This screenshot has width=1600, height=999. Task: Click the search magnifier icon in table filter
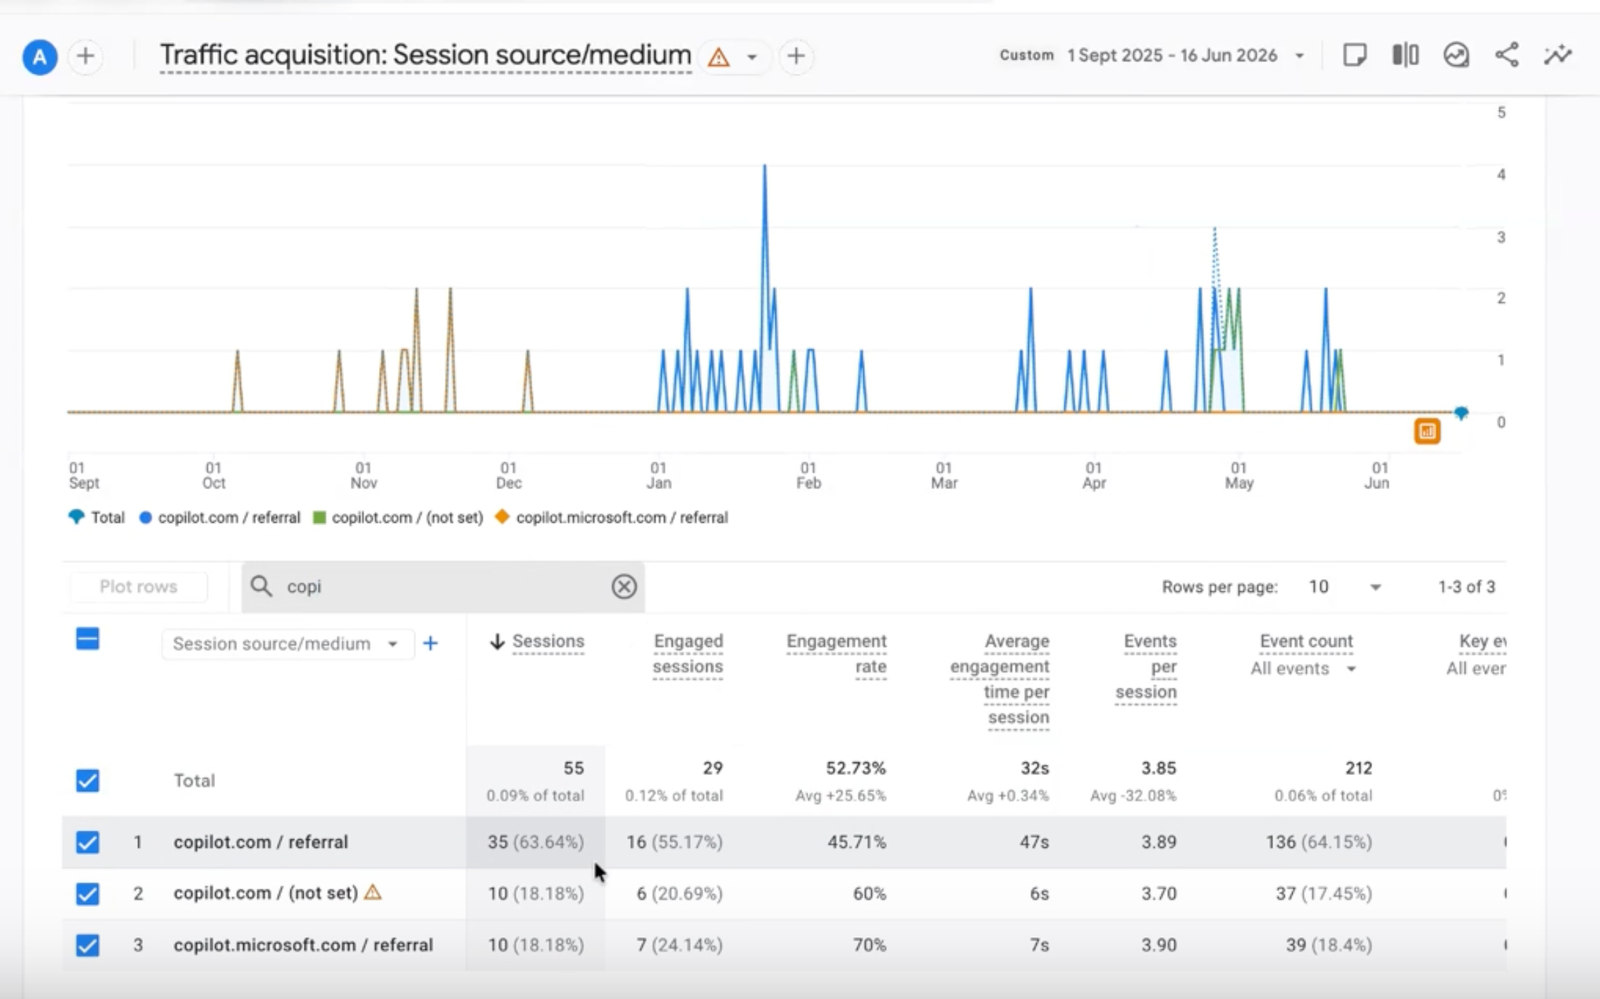(261, 586)
